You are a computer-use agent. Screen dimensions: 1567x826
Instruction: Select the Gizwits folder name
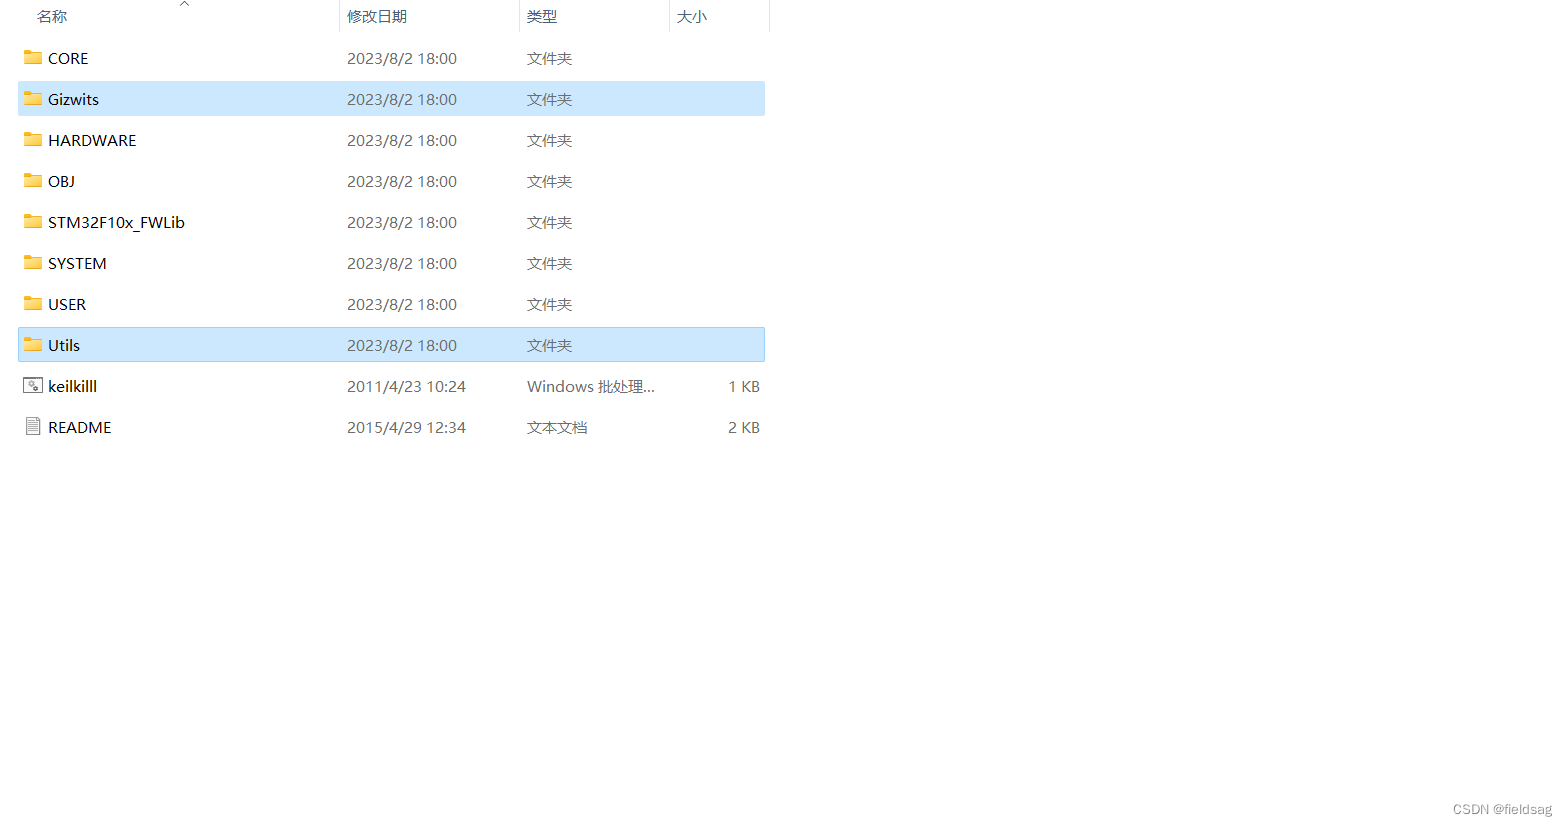73,99
